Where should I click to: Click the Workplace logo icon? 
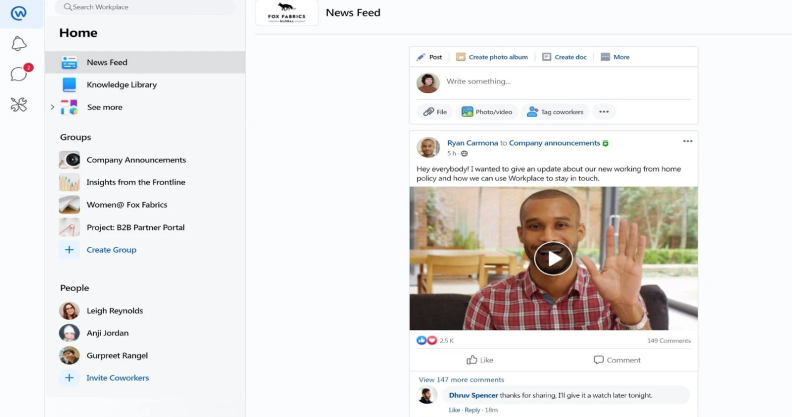pyautogui.click(x=19, y=13)
